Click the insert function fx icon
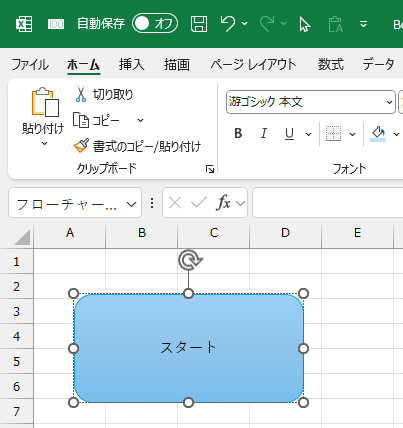Screen dimensions: 403x428 click(x=223, y=202)
